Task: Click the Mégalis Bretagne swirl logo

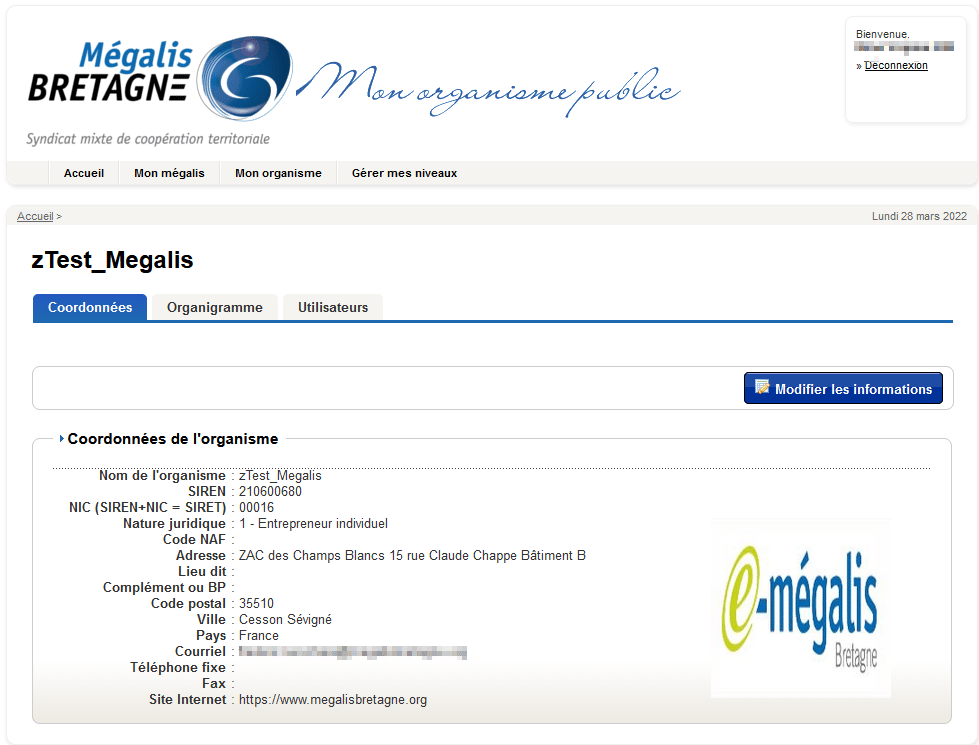Action: (243, 80)
